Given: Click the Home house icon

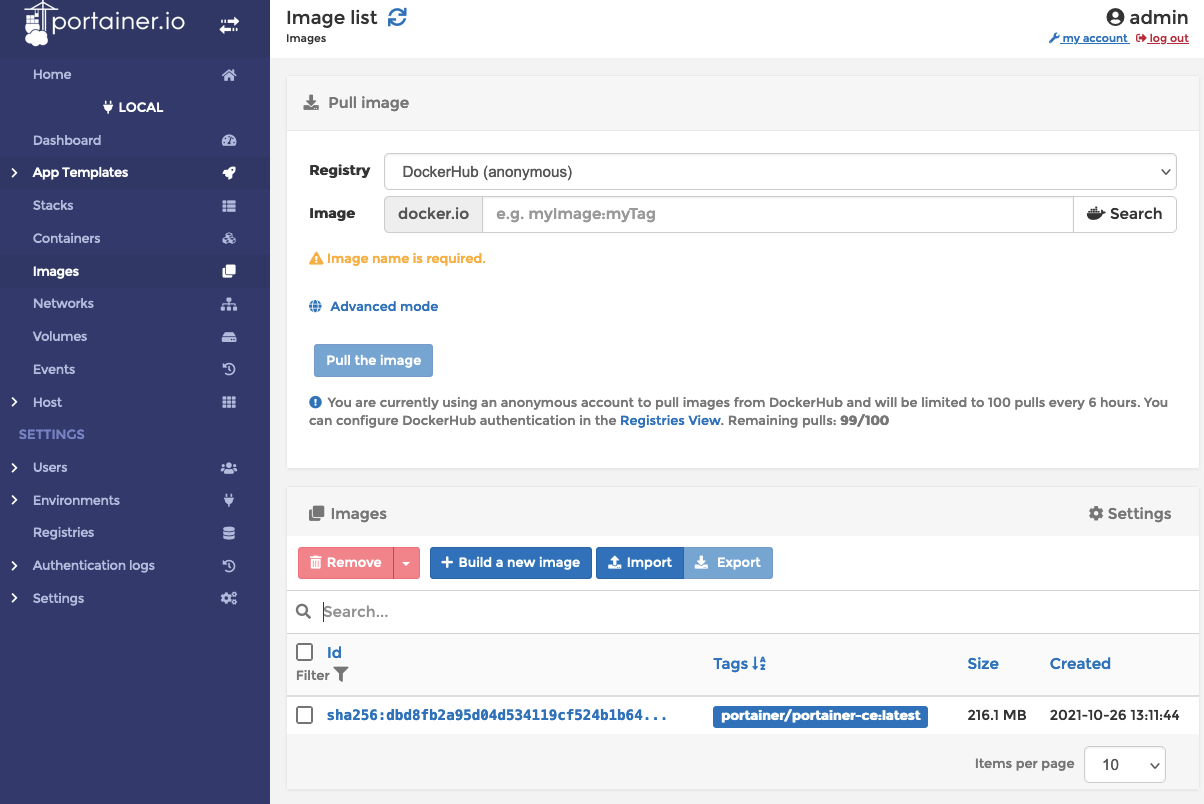Looking at the screenshot, I should pos(229,75).
